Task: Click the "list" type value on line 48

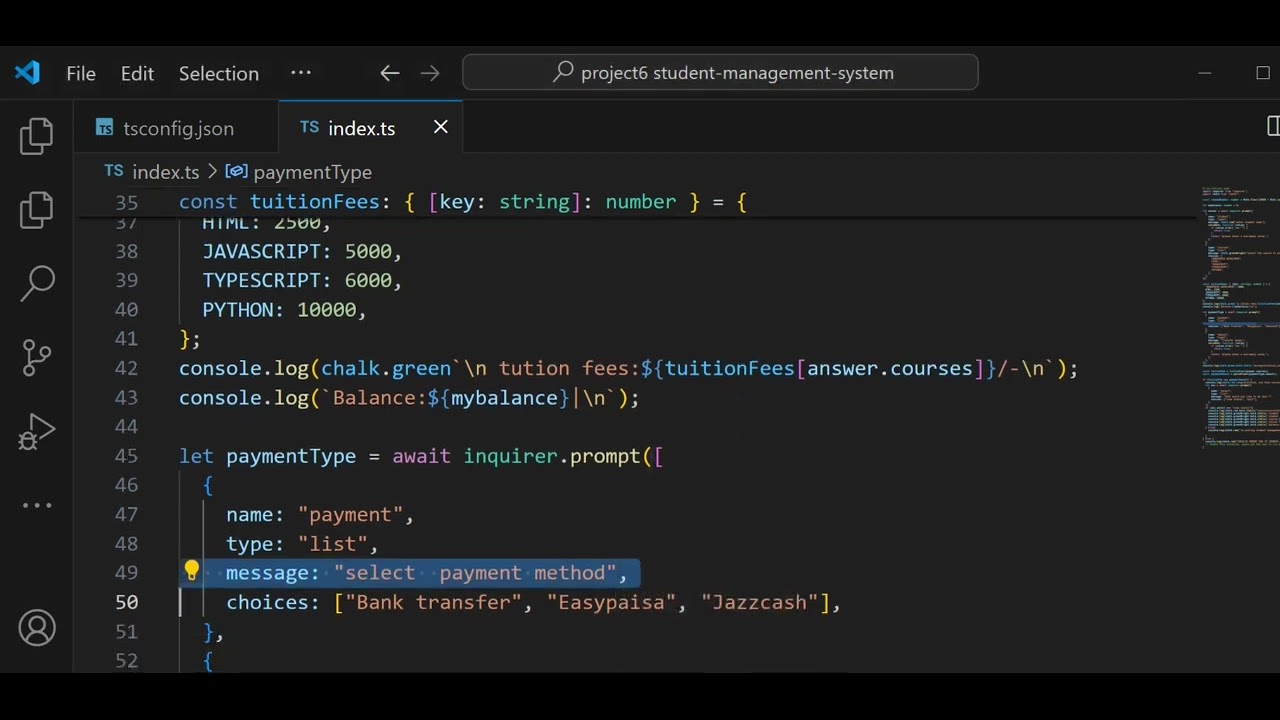Action: pos(333,544)
